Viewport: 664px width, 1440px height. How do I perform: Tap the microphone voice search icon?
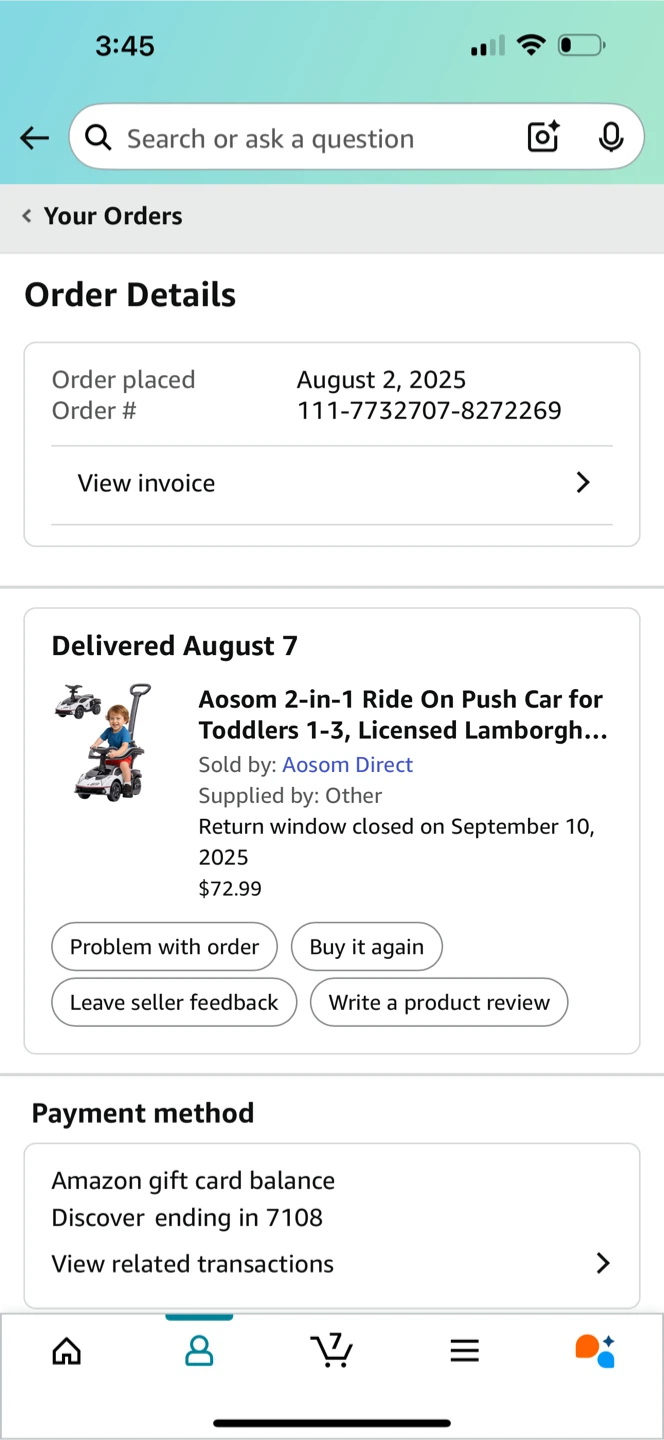(x=611, y=137)
